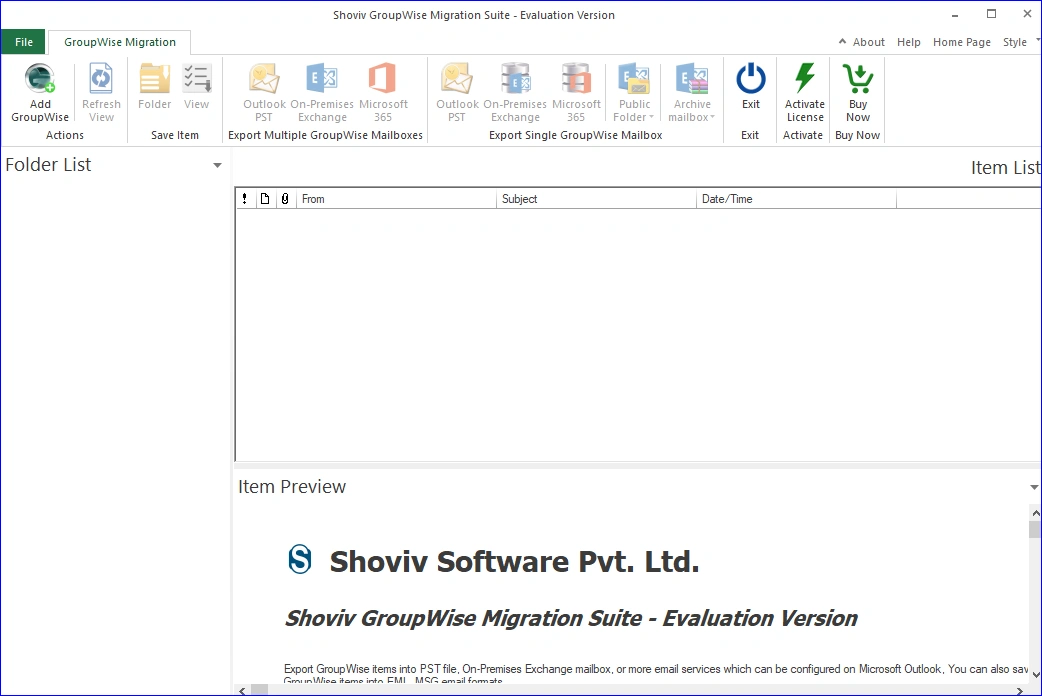The width and height of the screenshot is (1042, 696).
Task: Sort by the importance exclamation column
Action: pyautogui.click(x=245, y=199)
